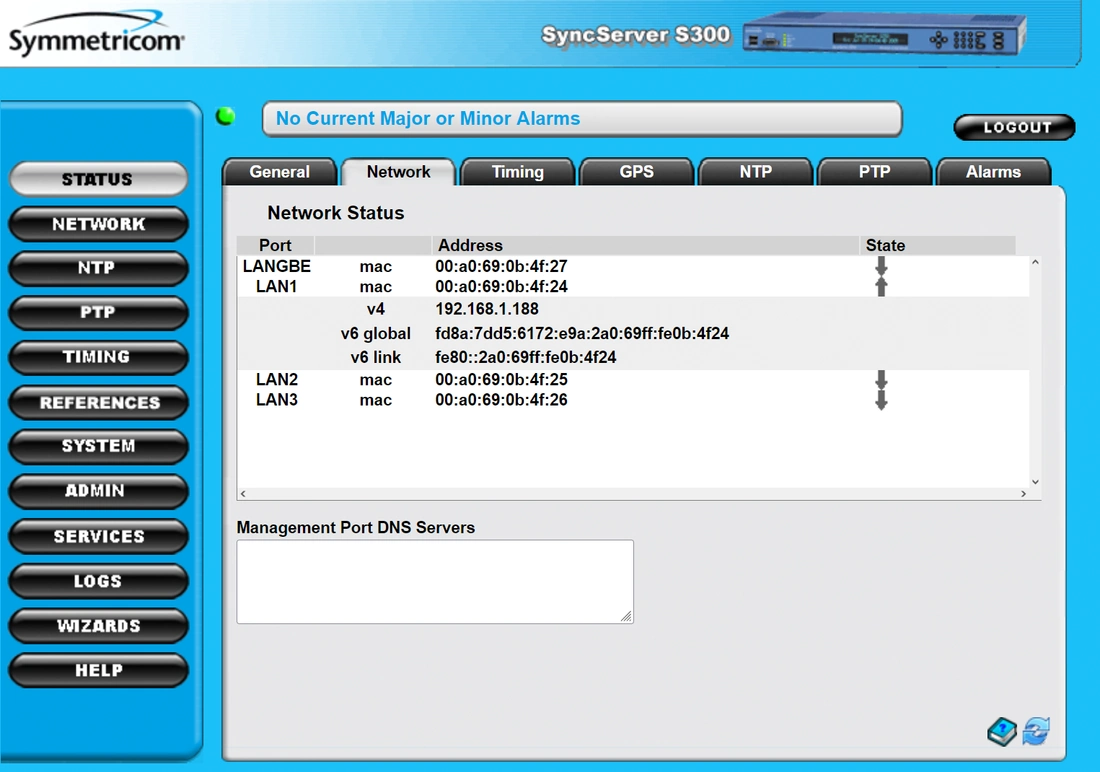Image resolution: width=1100 pixels, height=772 pixels.
Task: Go to the GPS tab
Action: (636, 172)
